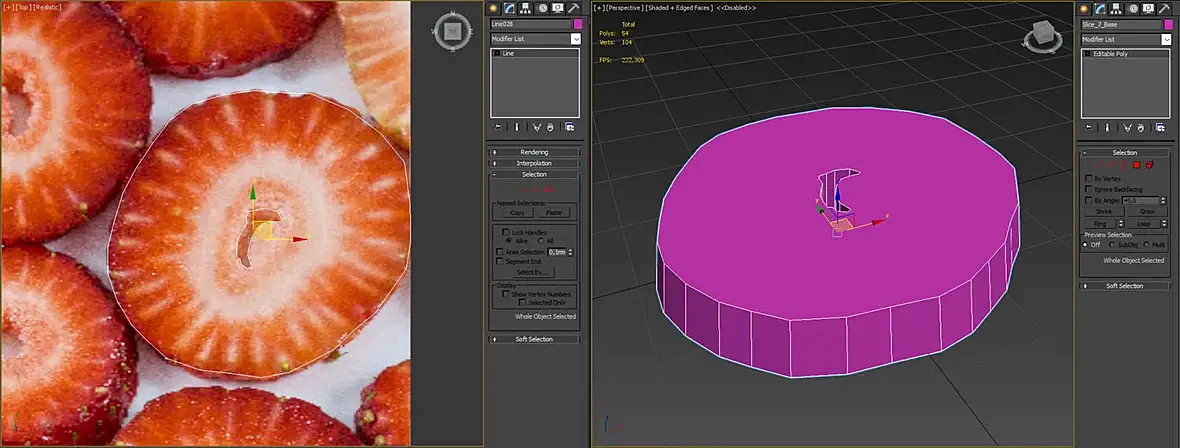
Task: Open Utilities hammer tab in right command panel
Action: coord(1163,8)
